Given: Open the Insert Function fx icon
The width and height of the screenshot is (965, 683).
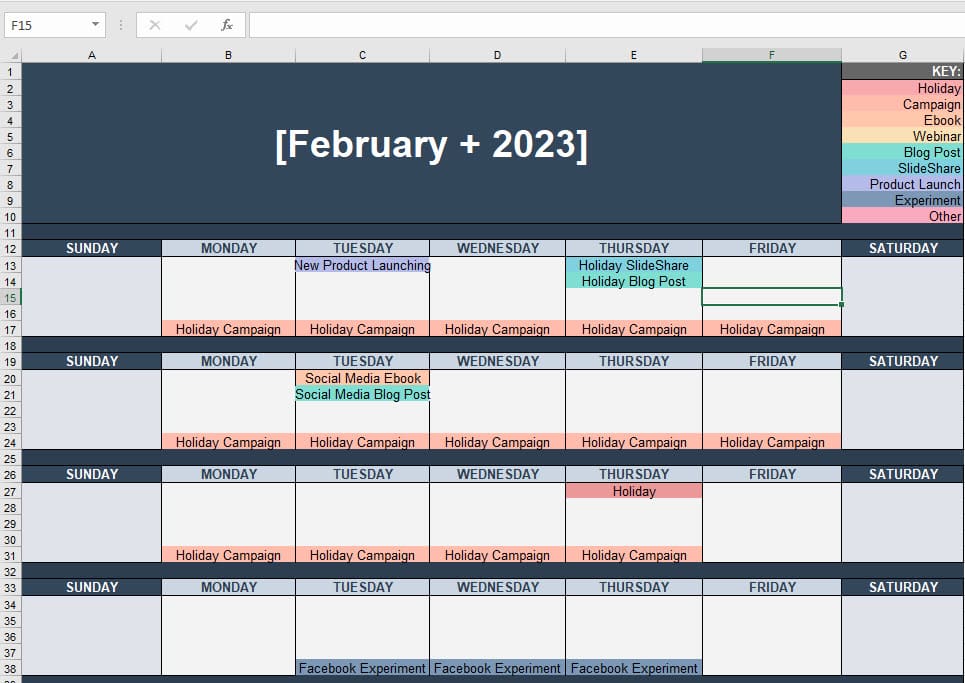Looking at the screenshot, I should tap(226, 25).
